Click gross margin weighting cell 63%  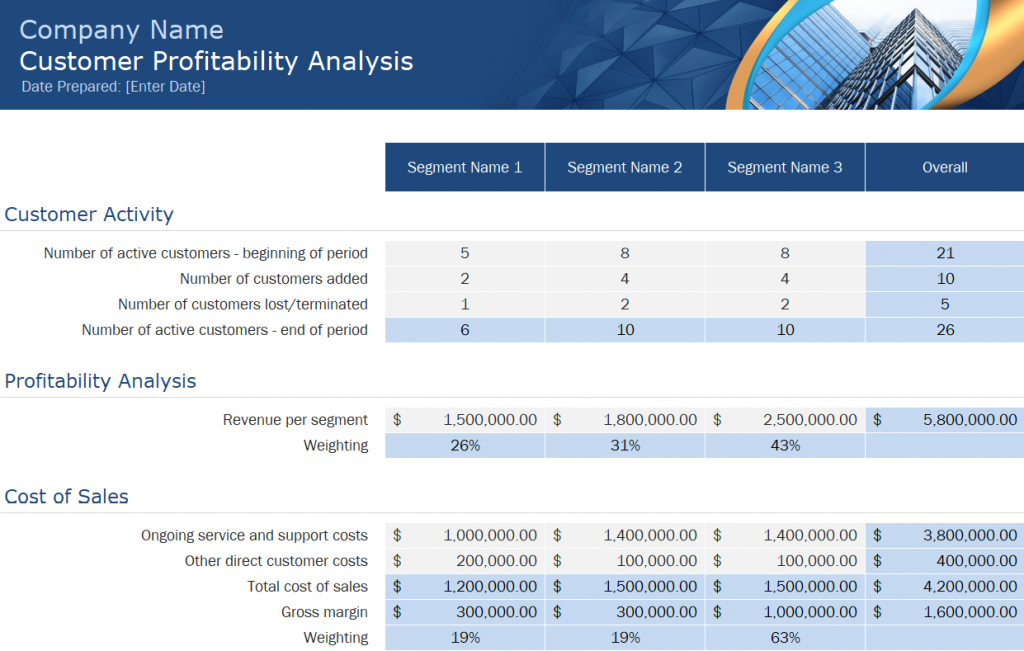click(x=785, y=637)
